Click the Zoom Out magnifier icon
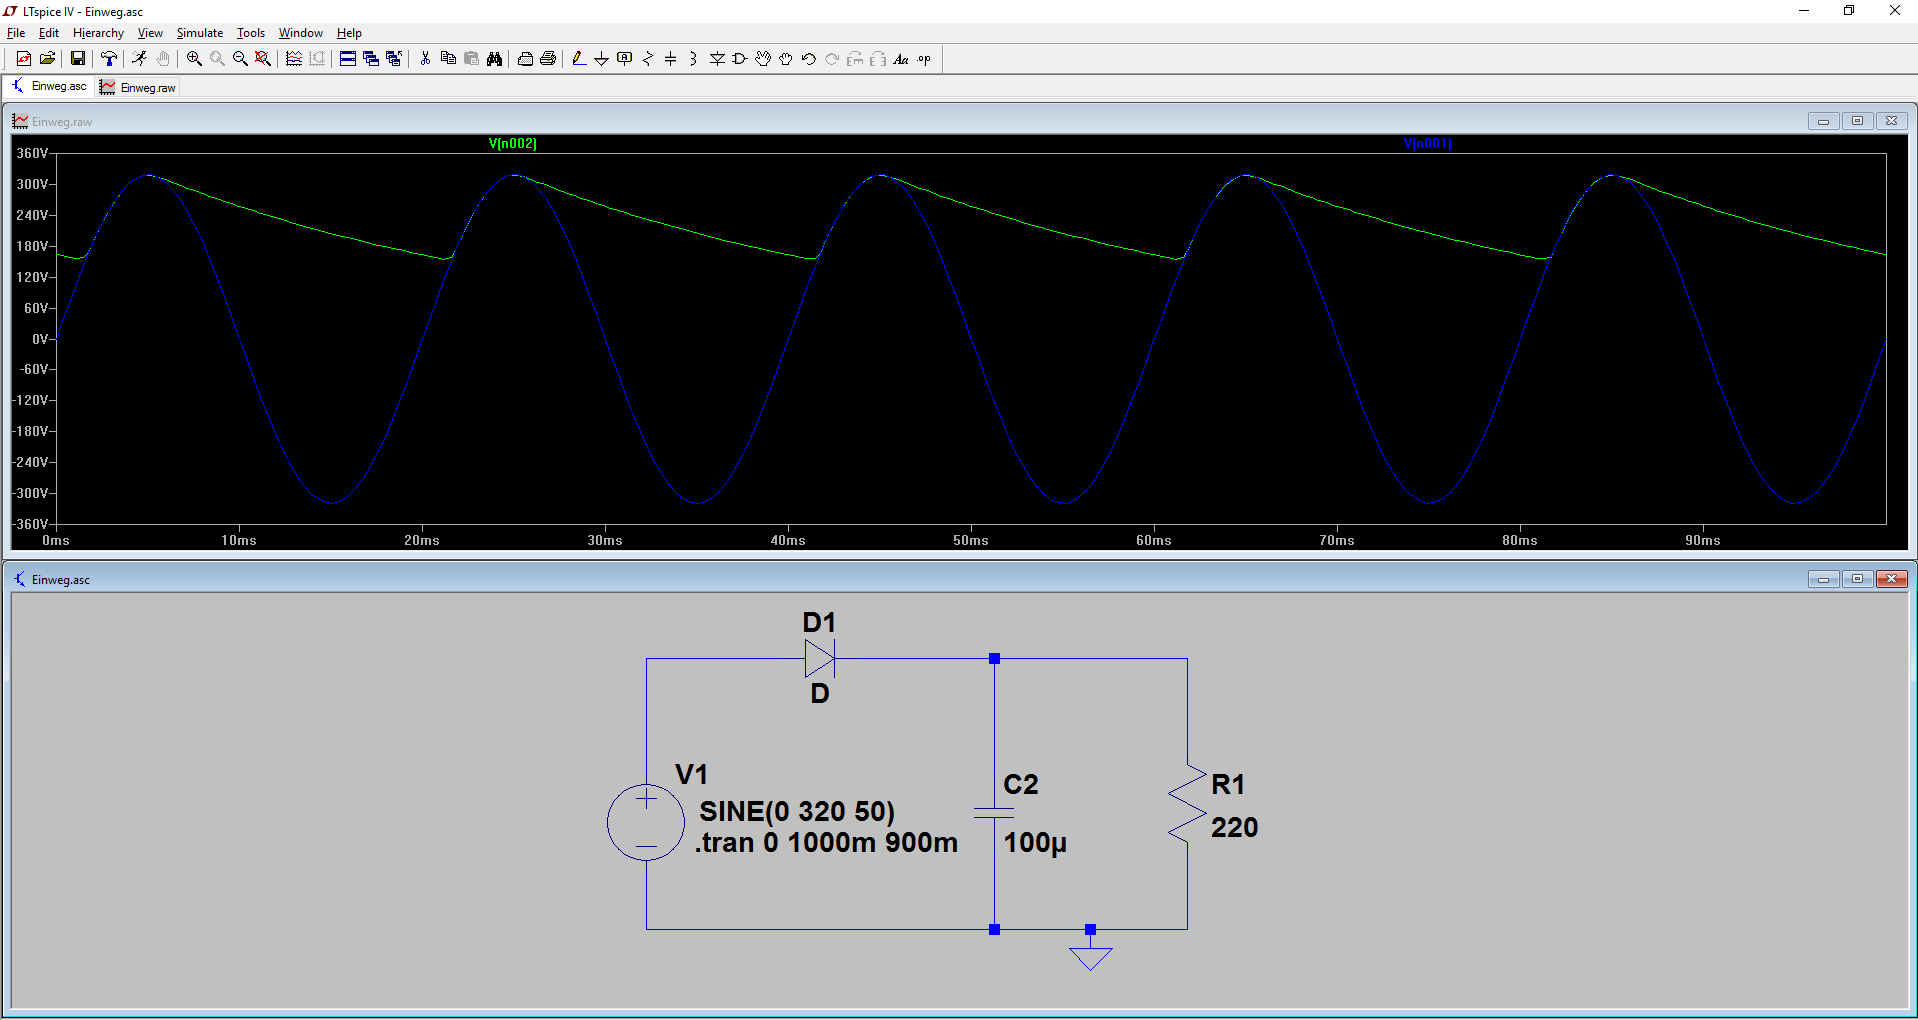Screen dimensions: 1918x1020 240,59
